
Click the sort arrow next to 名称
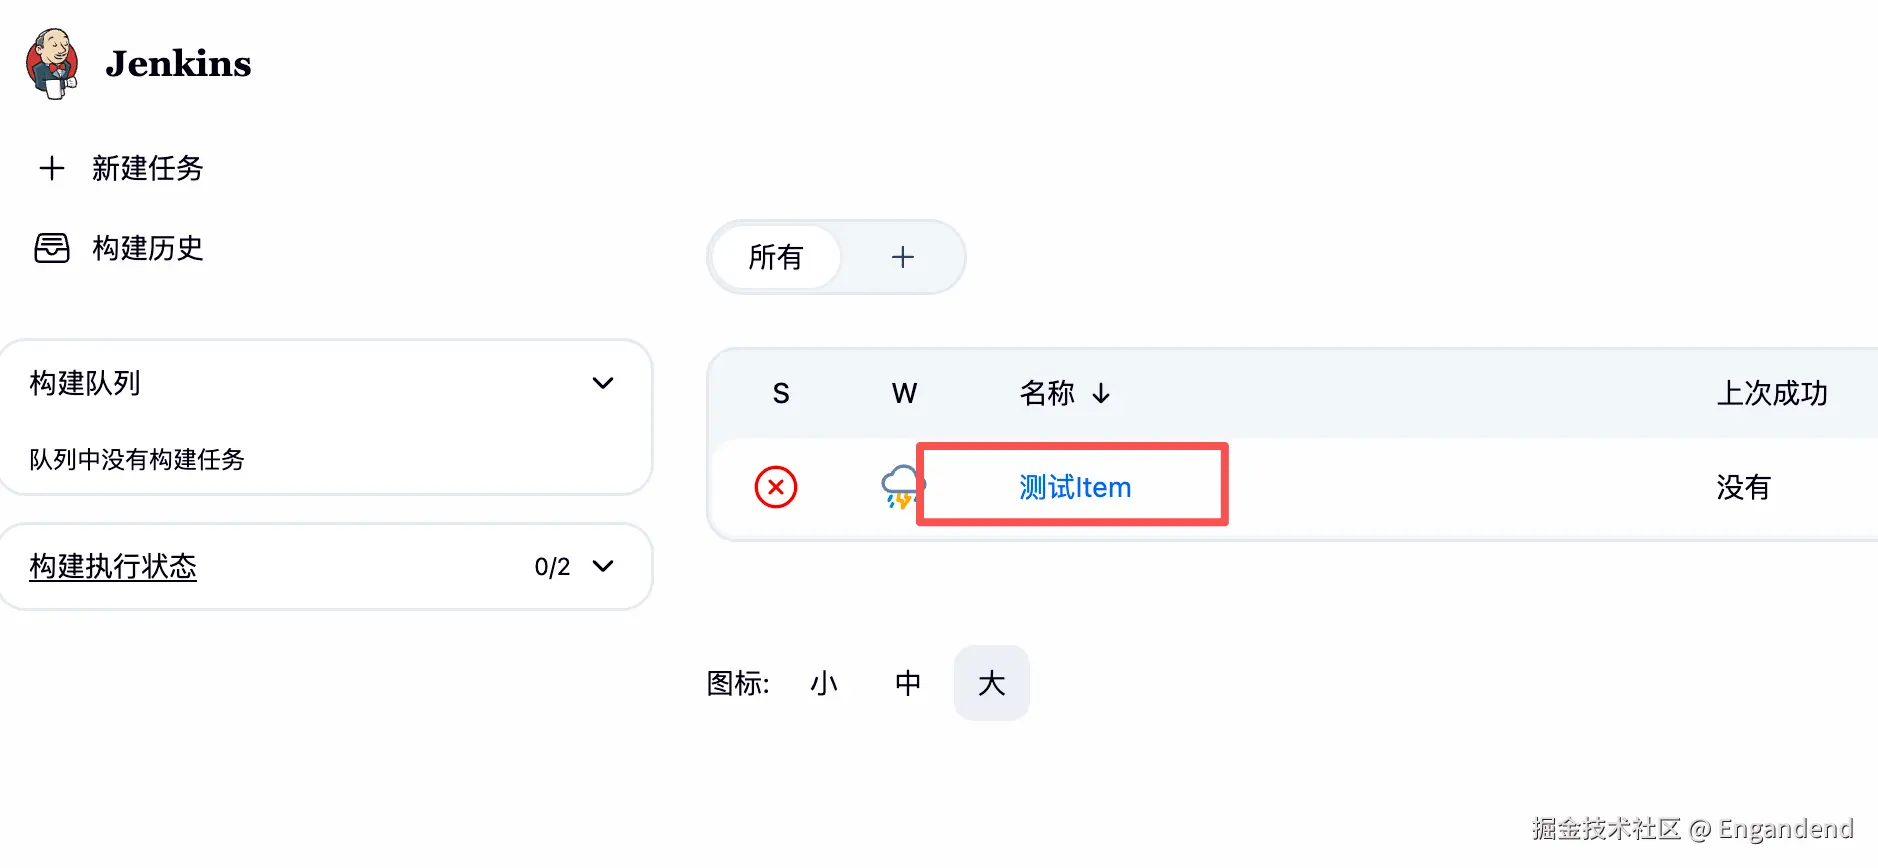(x=1101, y=394)
